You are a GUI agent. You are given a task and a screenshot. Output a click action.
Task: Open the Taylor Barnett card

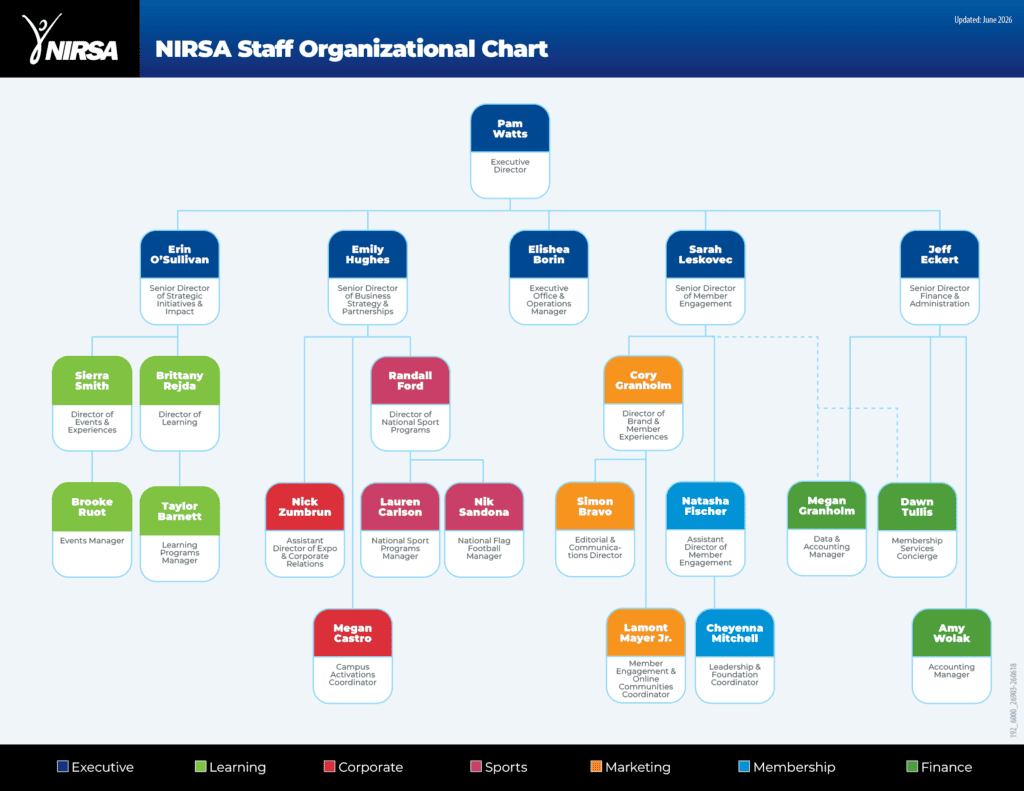coord(180,534)
